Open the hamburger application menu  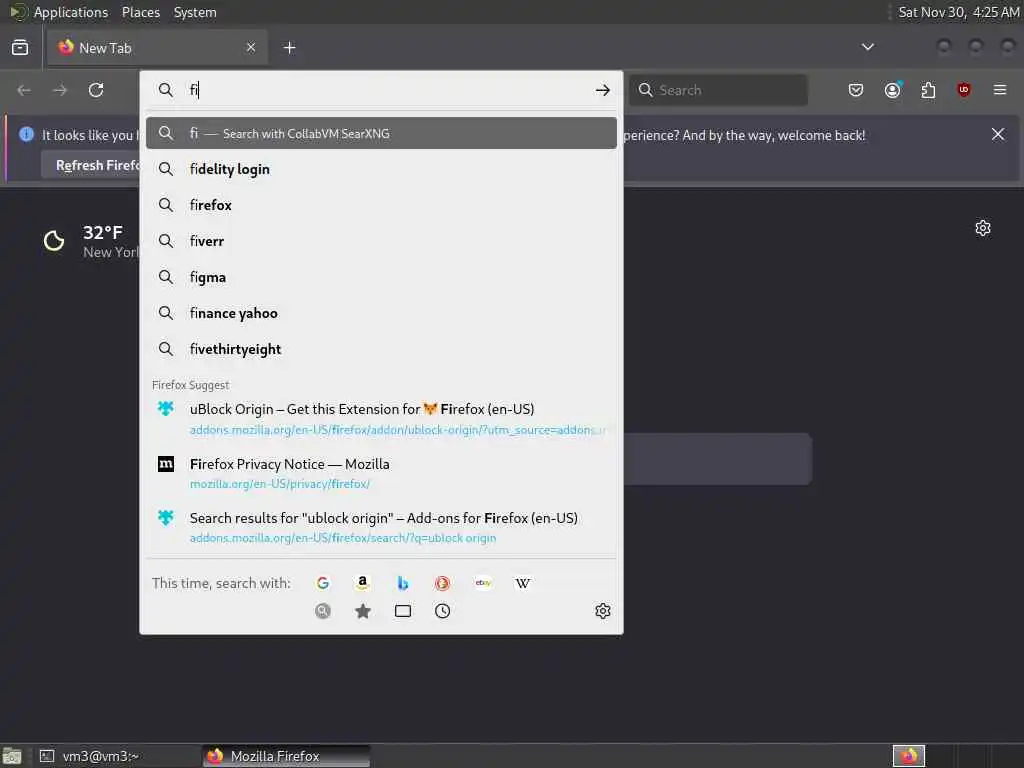[x=999, y=90]
